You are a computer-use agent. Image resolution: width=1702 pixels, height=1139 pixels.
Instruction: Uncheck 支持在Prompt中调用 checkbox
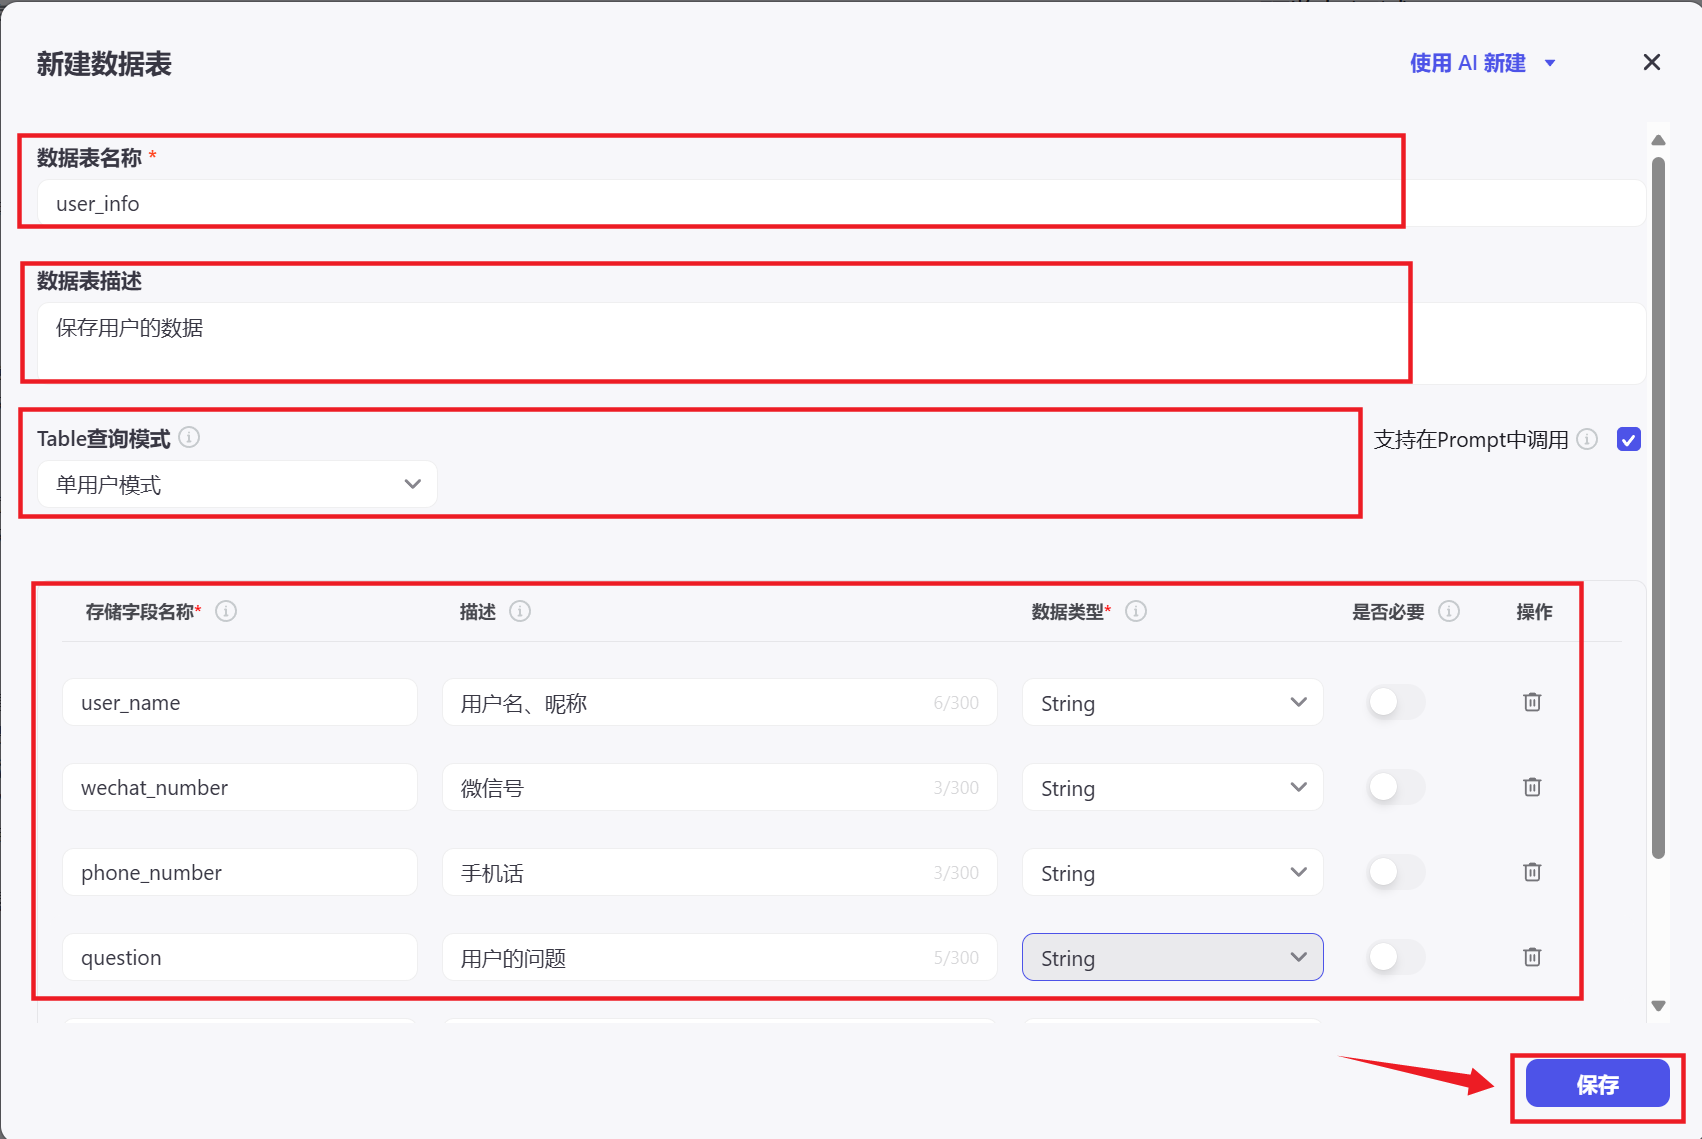pyautogui.click(x=1629, y=439)
